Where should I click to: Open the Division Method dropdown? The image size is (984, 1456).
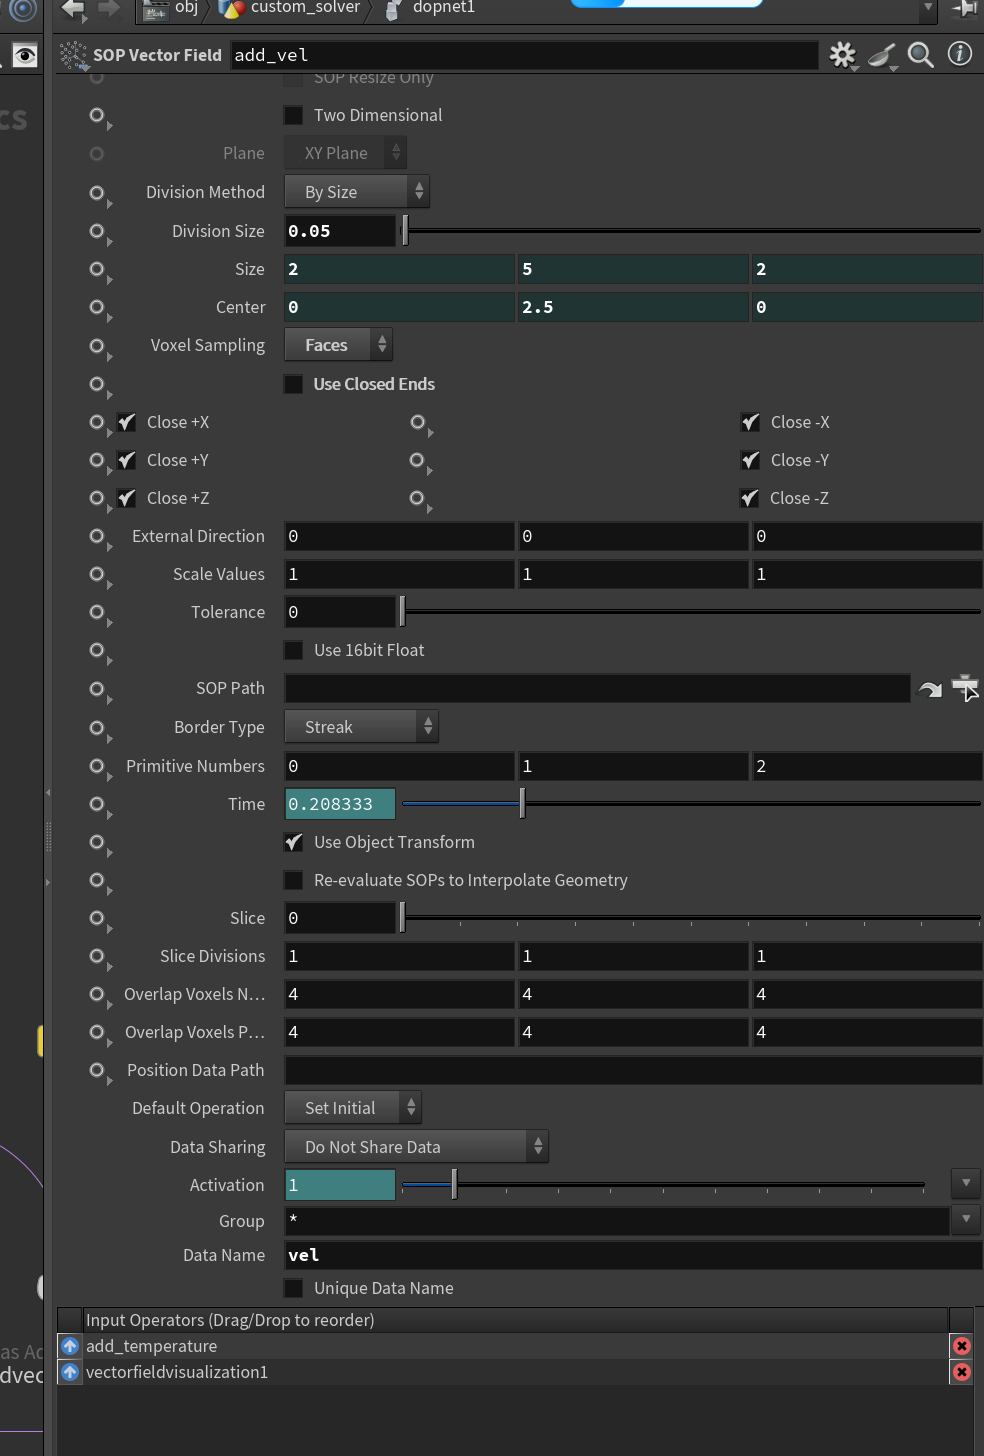coord(357,192)
